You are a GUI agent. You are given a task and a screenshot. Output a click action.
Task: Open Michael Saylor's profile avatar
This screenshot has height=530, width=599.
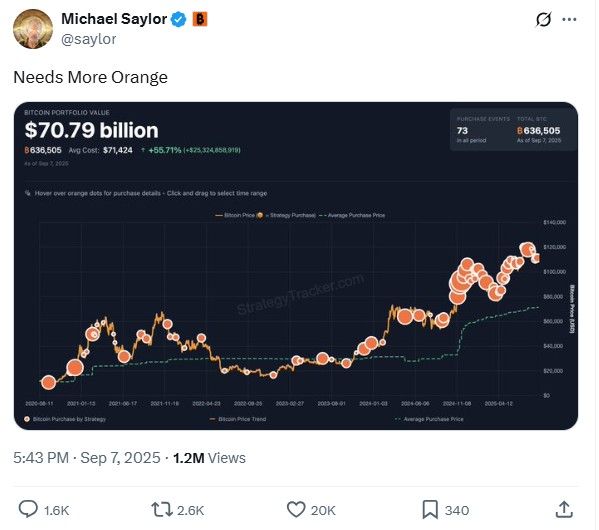[33, 29]
